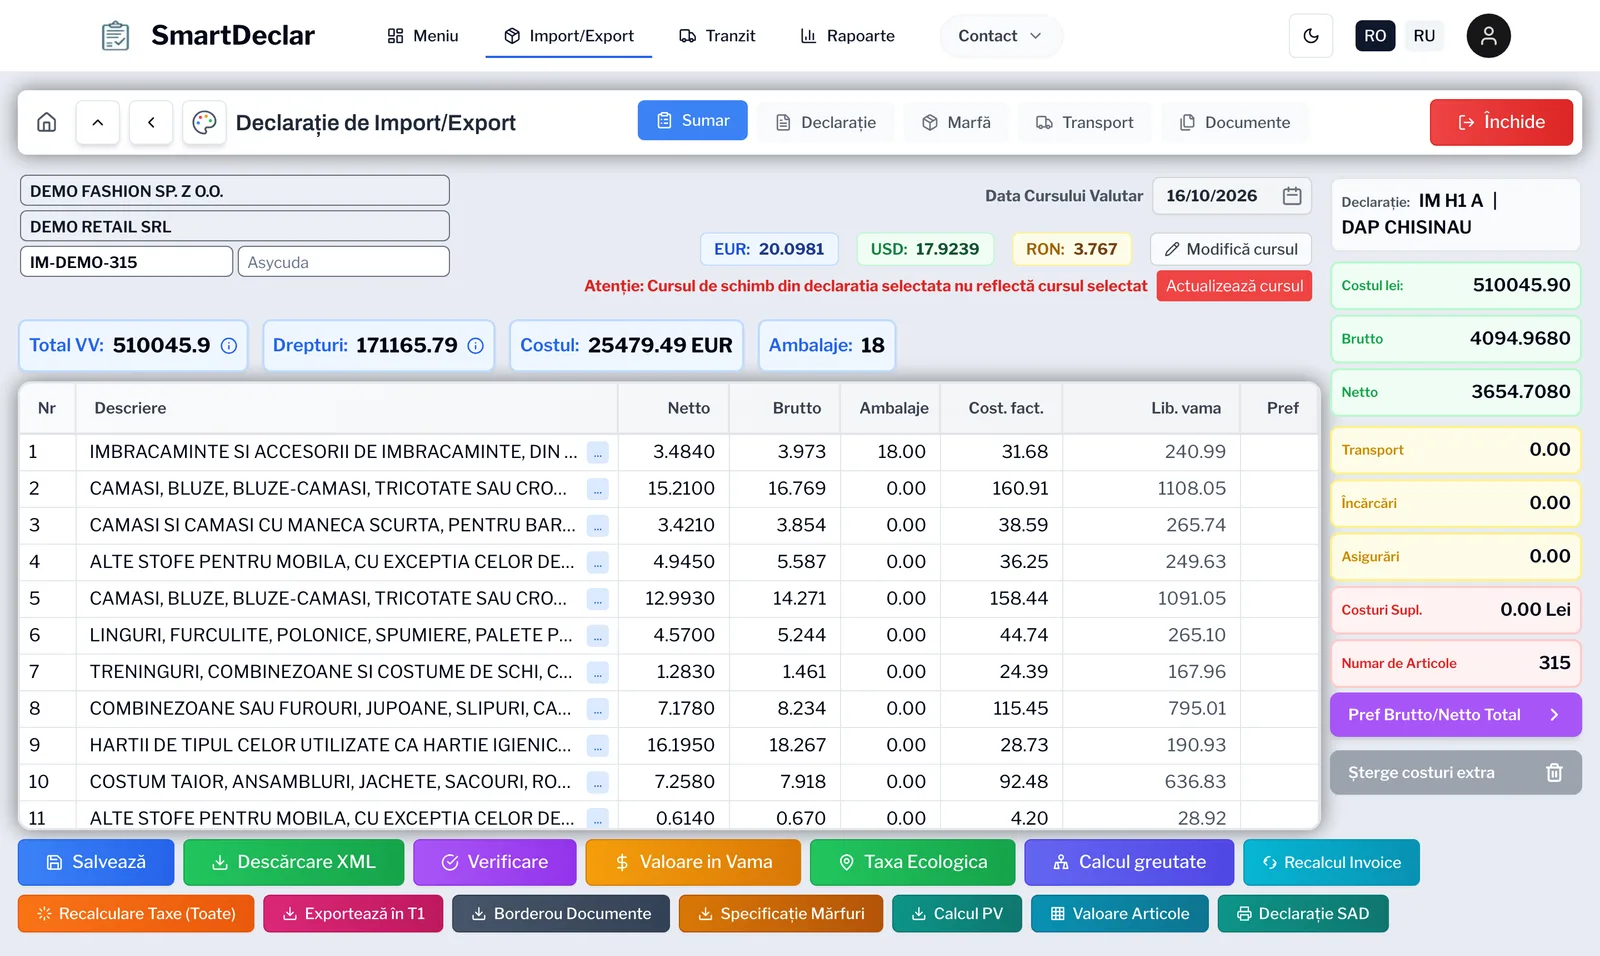Expand description of row 9 HARTII DE TIPUL
1600x956 pixels.
(598, 746)
